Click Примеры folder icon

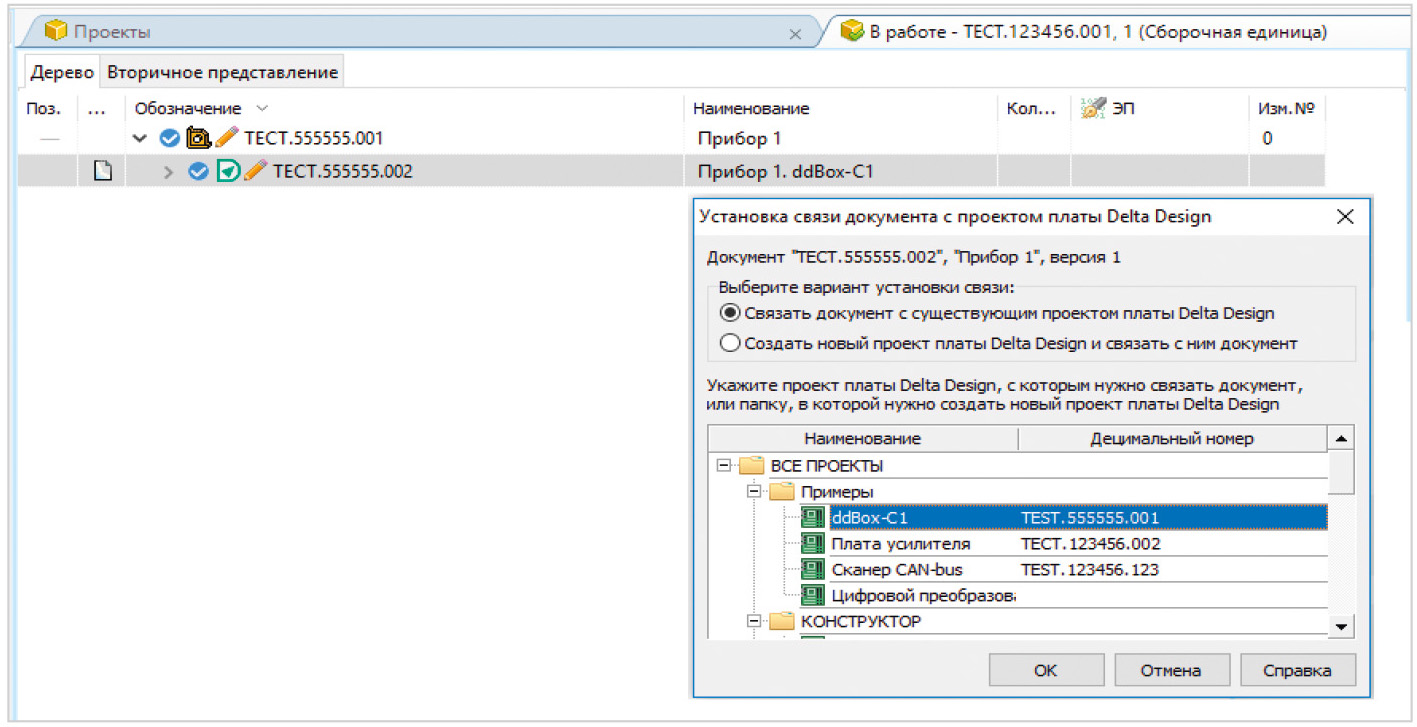pos(782,492)
